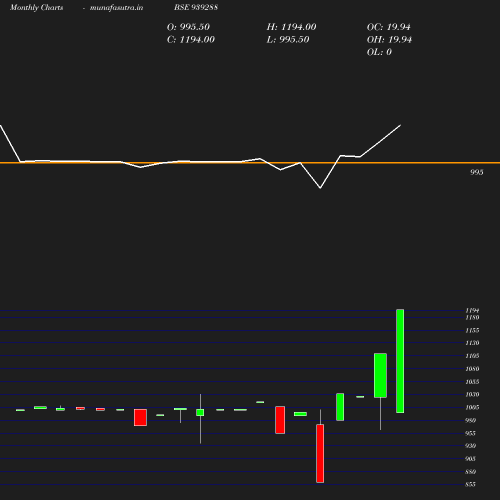Click the 930 price axis label
Image resolution: width=500 pixels, height=500 pixels.
tap(470, 446)
